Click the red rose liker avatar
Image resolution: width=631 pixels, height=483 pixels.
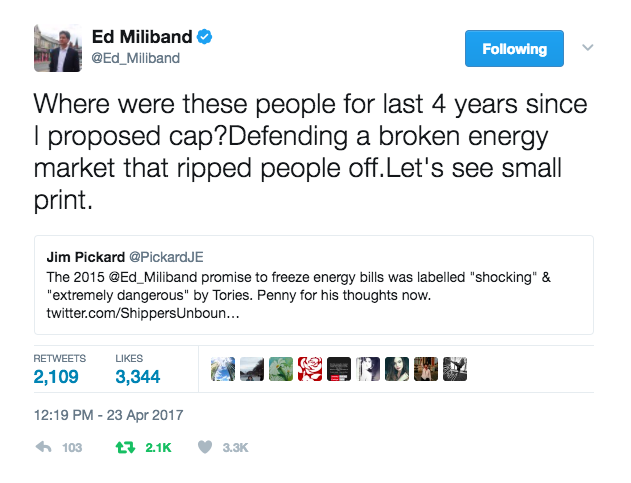click(x=310, y=369)
